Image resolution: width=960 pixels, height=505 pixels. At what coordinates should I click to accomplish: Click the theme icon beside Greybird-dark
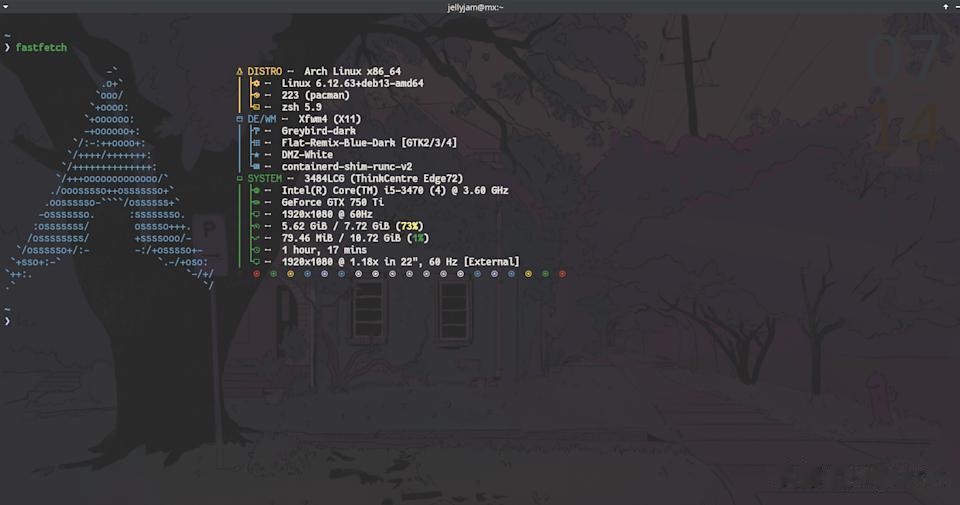coord(256,131)
